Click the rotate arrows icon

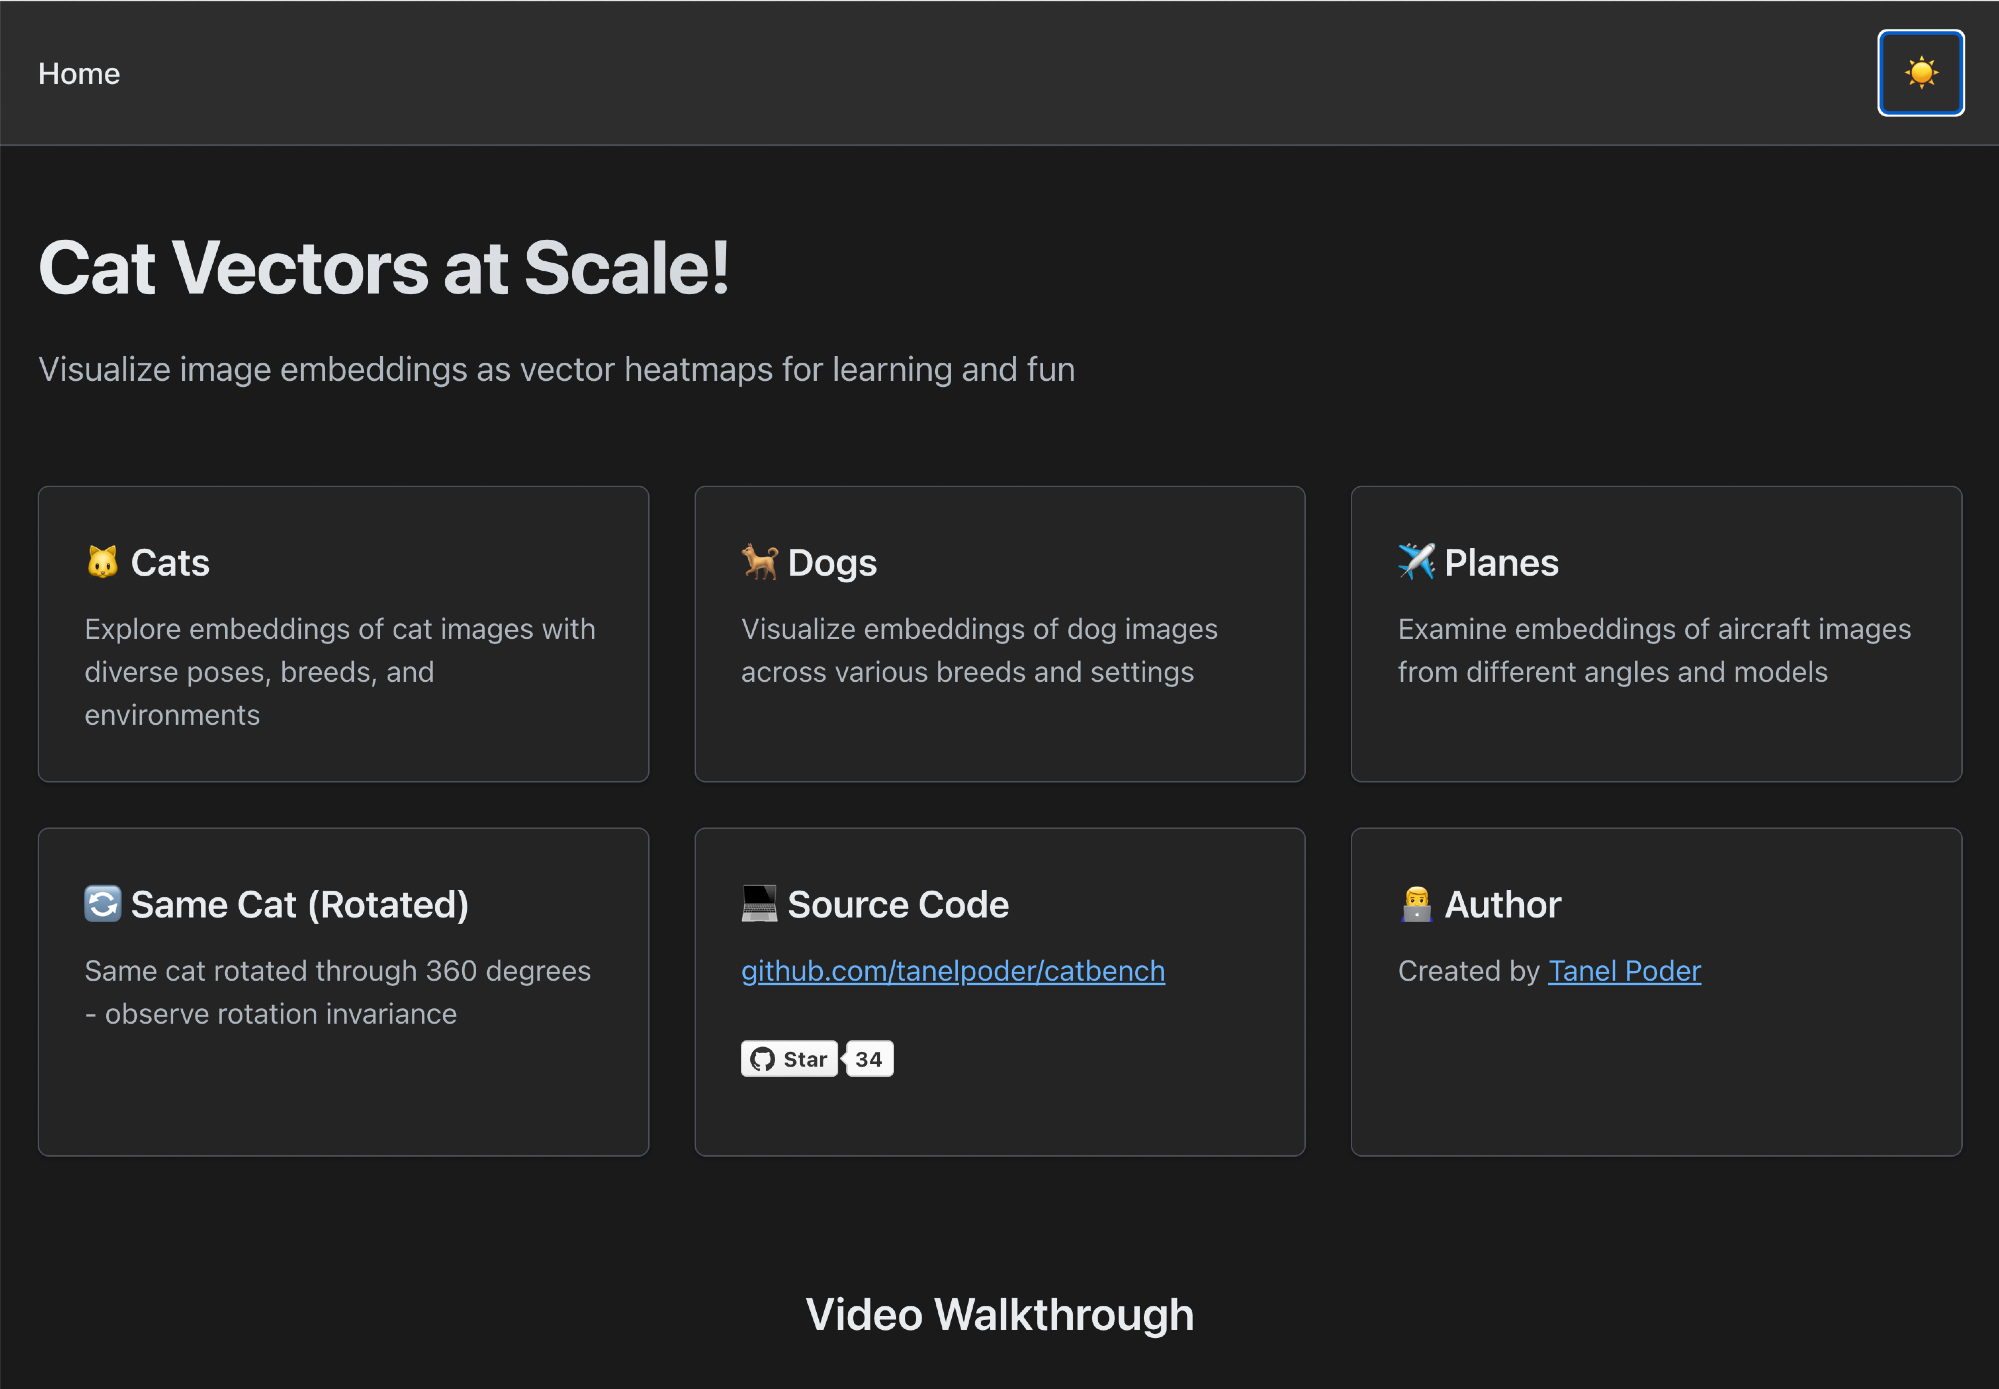(102, 904)
